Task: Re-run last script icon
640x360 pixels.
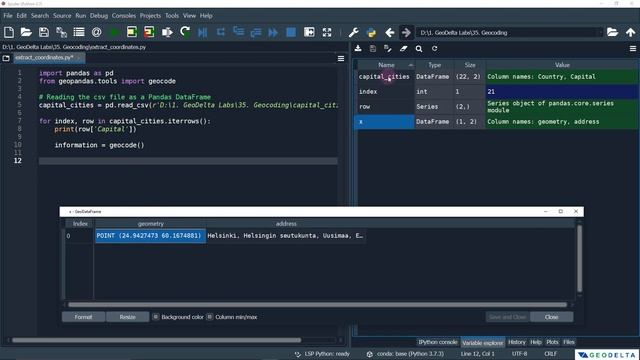Action: coord(185,32)
